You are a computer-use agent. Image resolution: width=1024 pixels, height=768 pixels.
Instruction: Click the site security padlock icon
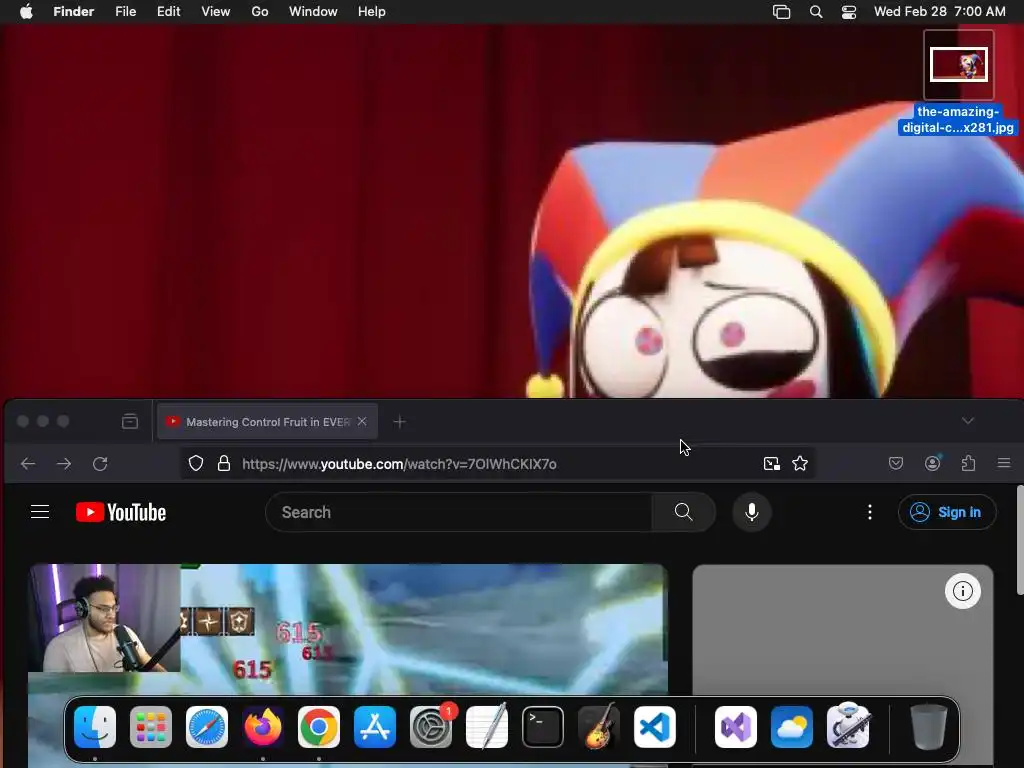tap(224, 464)
